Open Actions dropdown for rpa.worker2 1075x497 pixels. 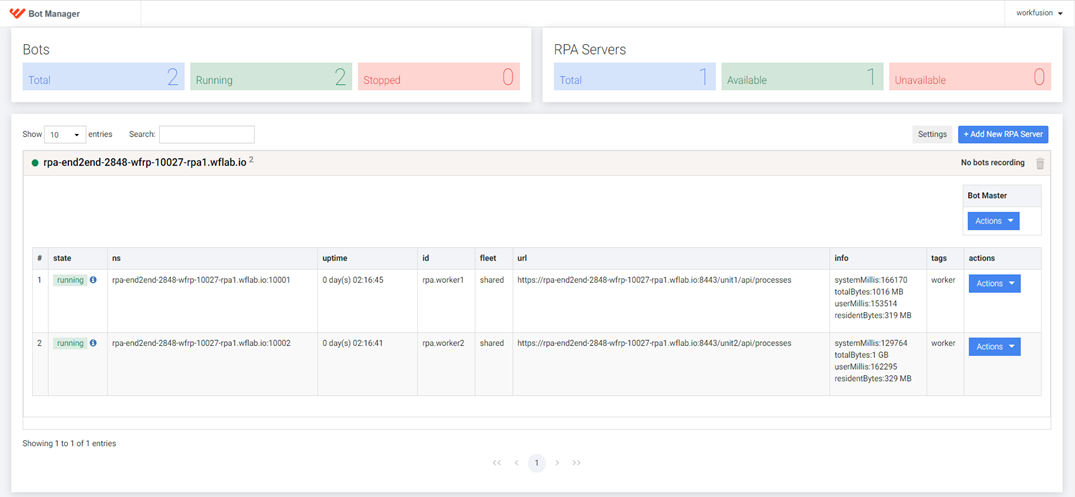994,347
